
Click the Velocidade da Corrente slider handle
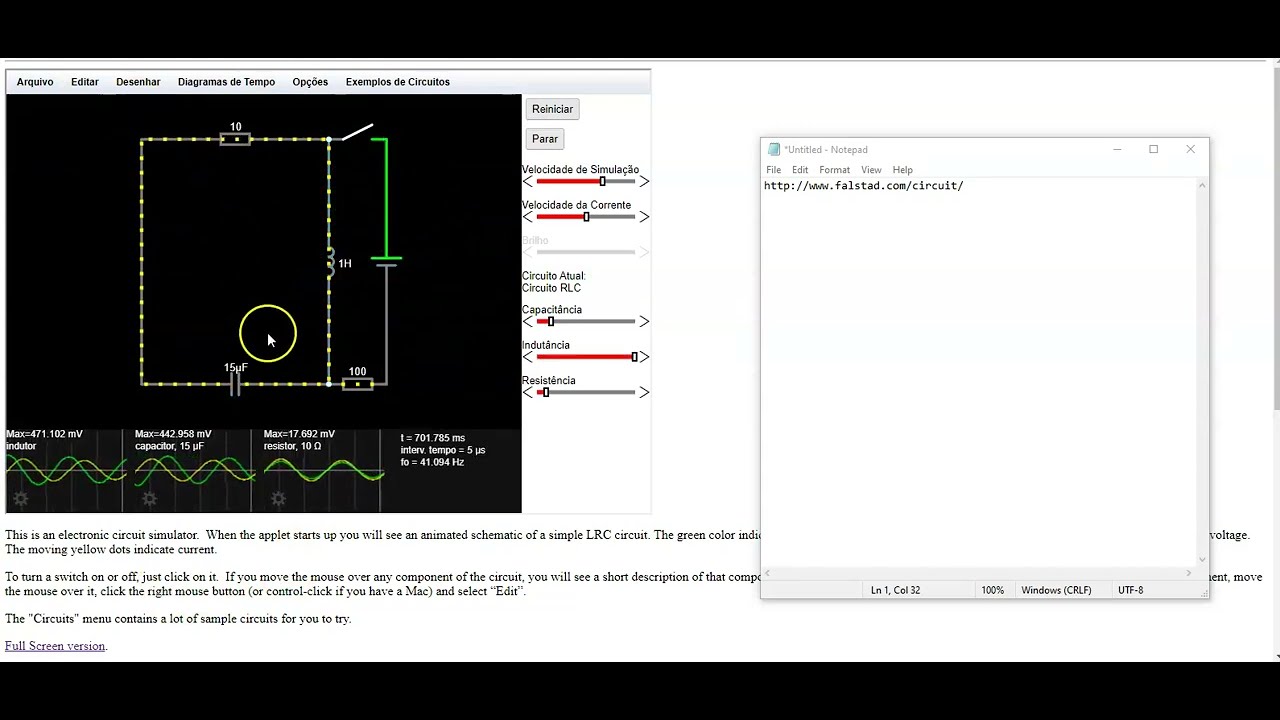(x=586, y=217)
